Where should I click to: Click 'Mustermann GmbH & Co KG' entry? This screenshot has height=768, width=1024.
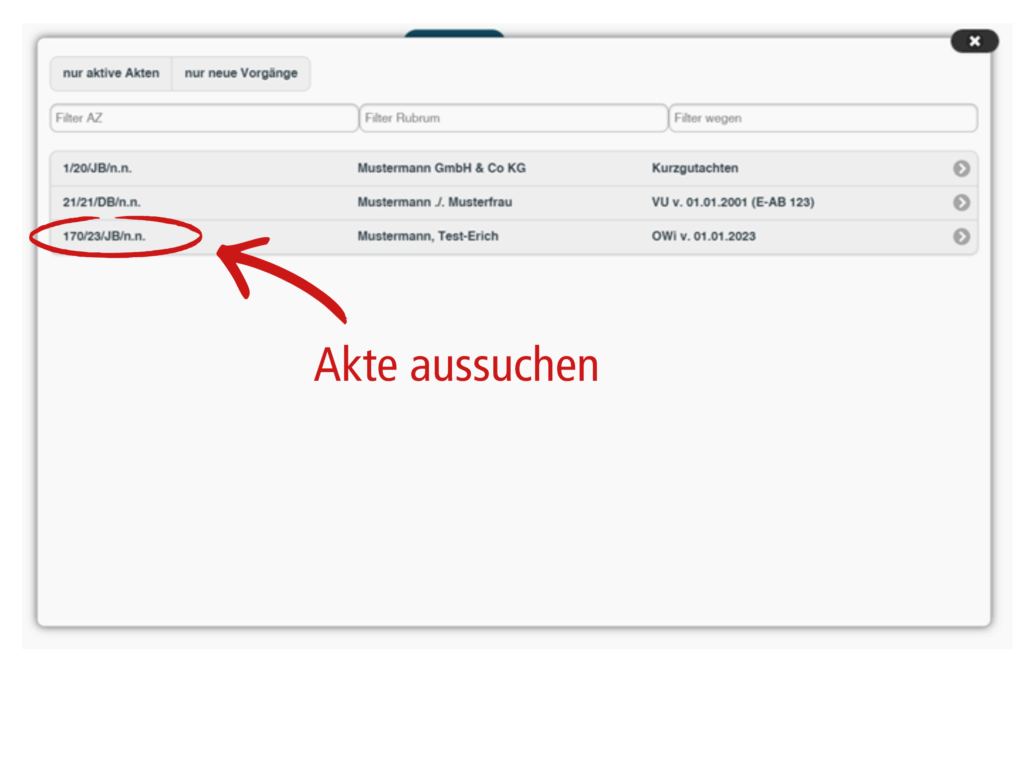pos(441,169)
